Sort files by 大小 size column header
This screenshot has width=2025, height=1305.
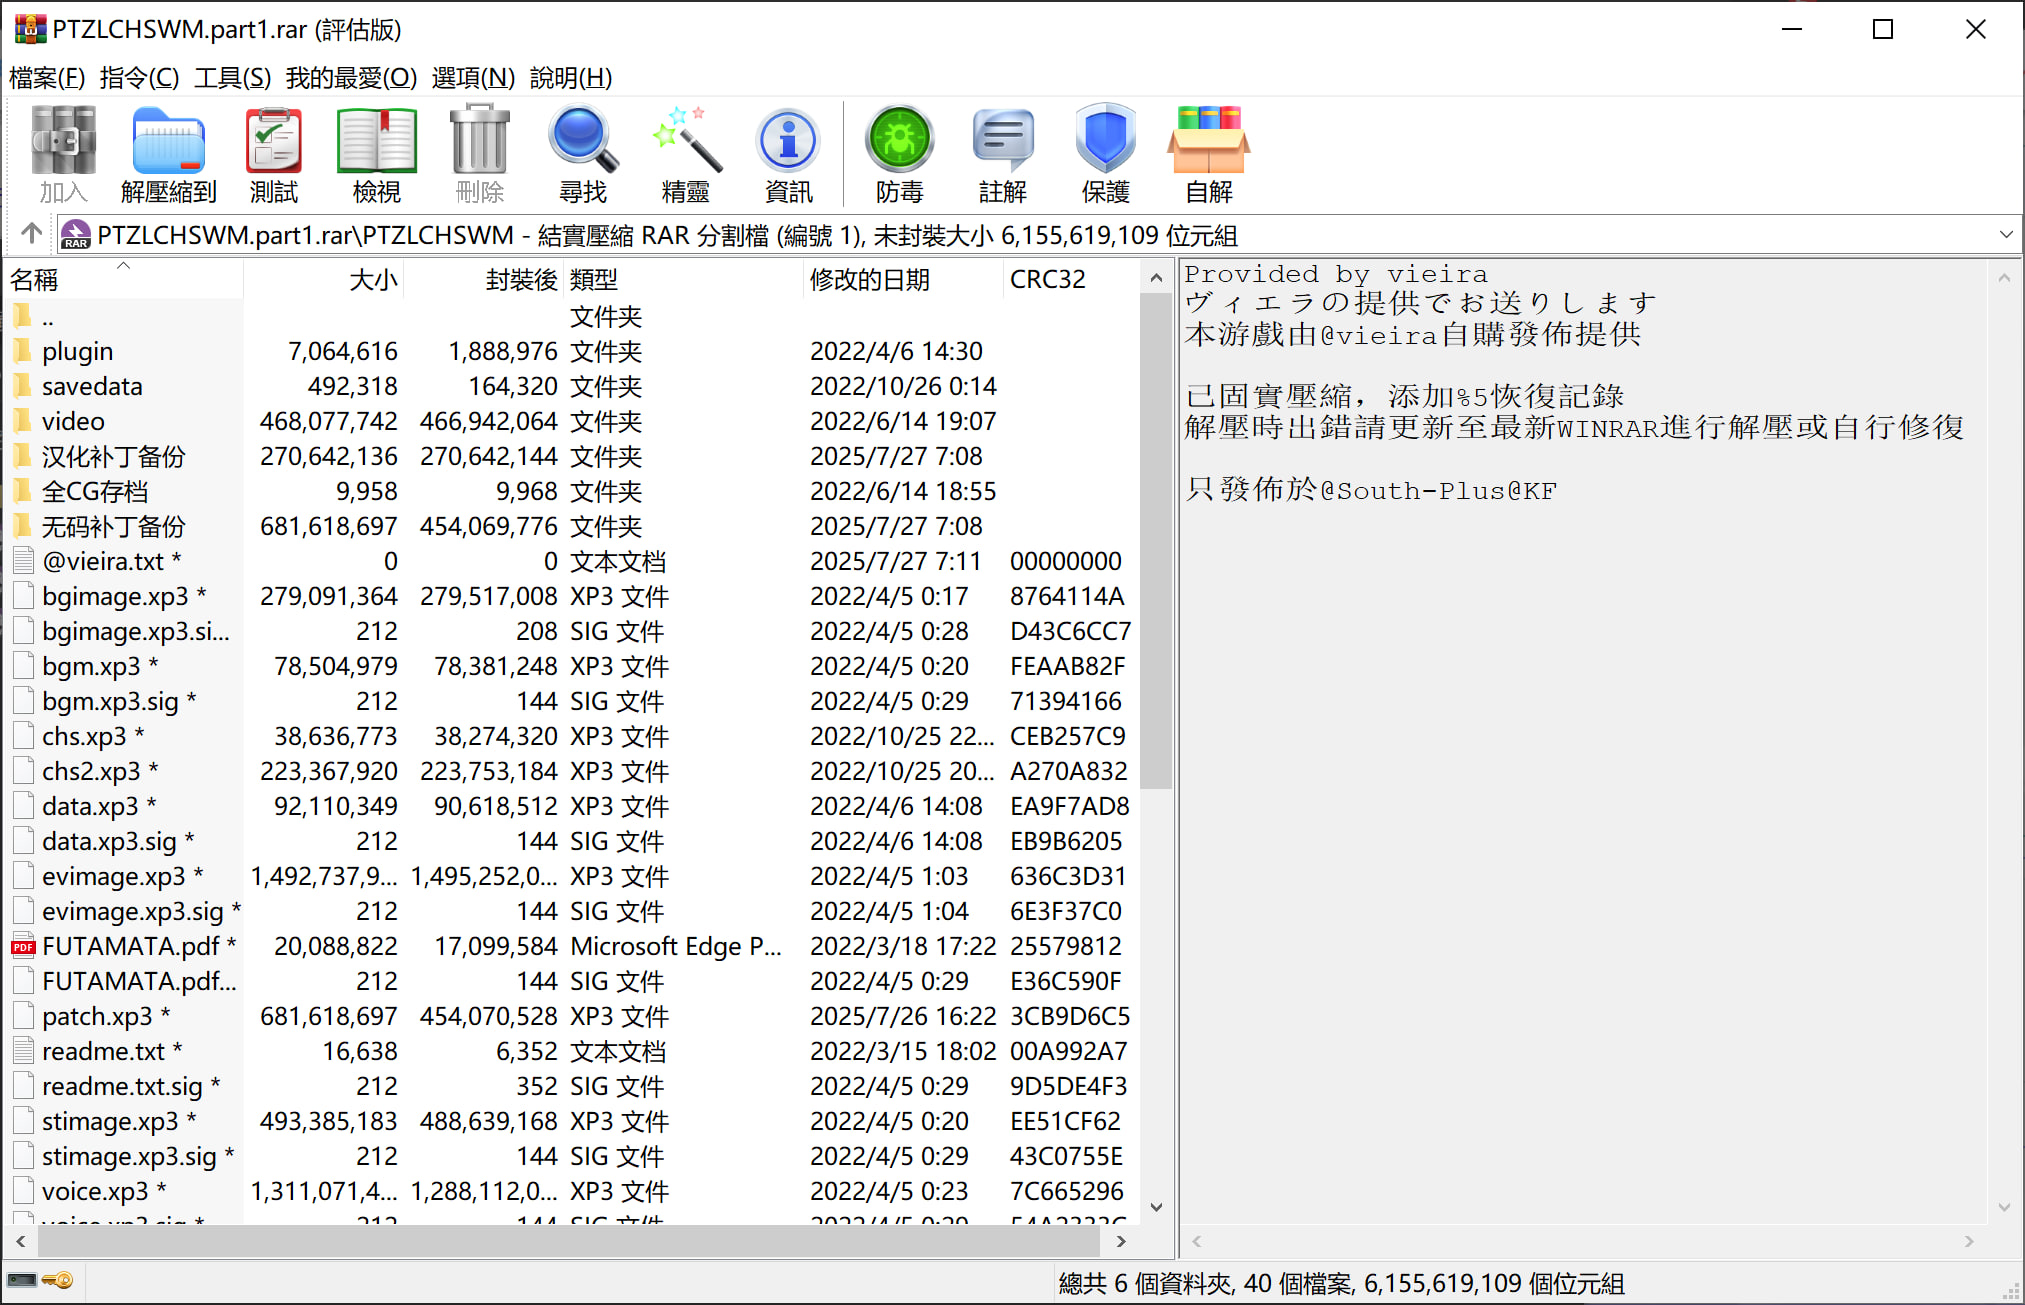click(373, 280)
